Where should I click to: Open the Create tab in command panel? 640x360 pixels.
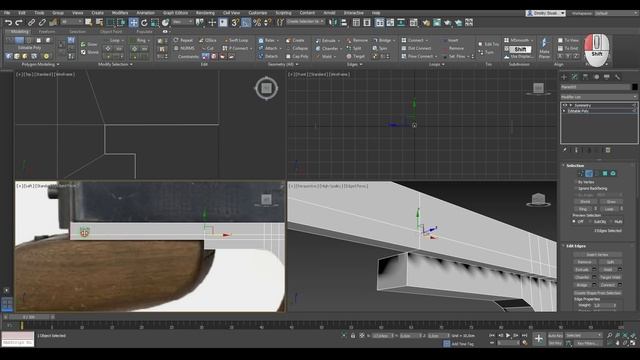click(x=564, y=77)
